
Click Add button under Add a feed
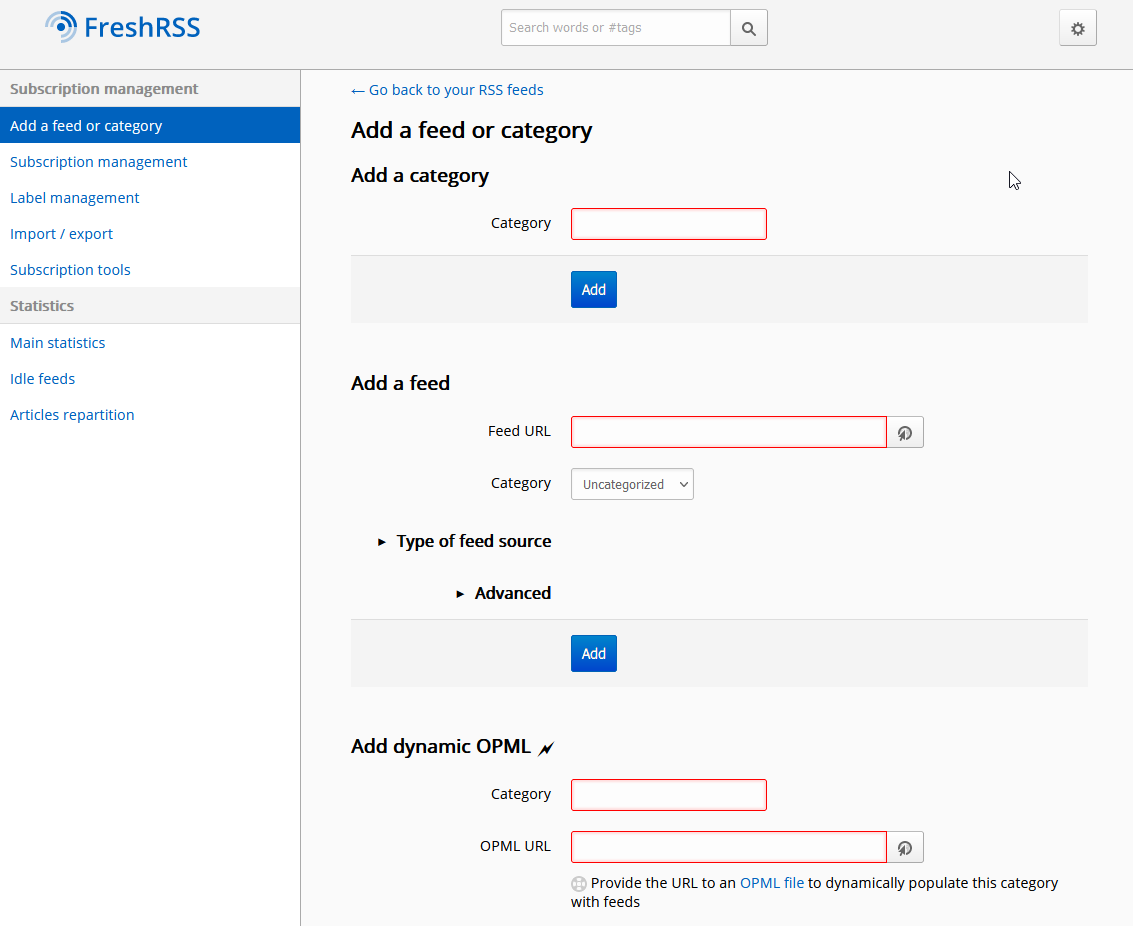(594, 654)
